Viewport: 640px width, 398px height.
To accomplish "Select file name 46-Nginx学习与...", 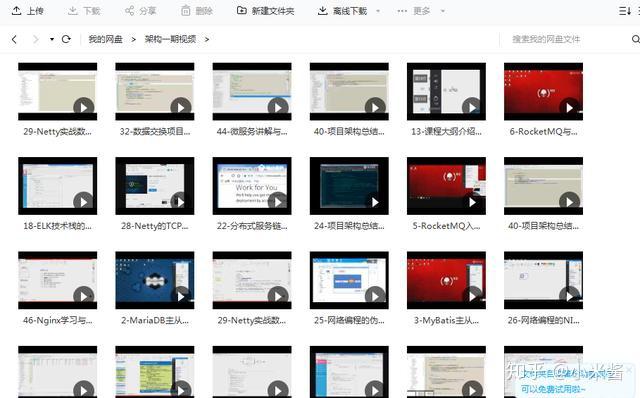I will pos(58,320).
